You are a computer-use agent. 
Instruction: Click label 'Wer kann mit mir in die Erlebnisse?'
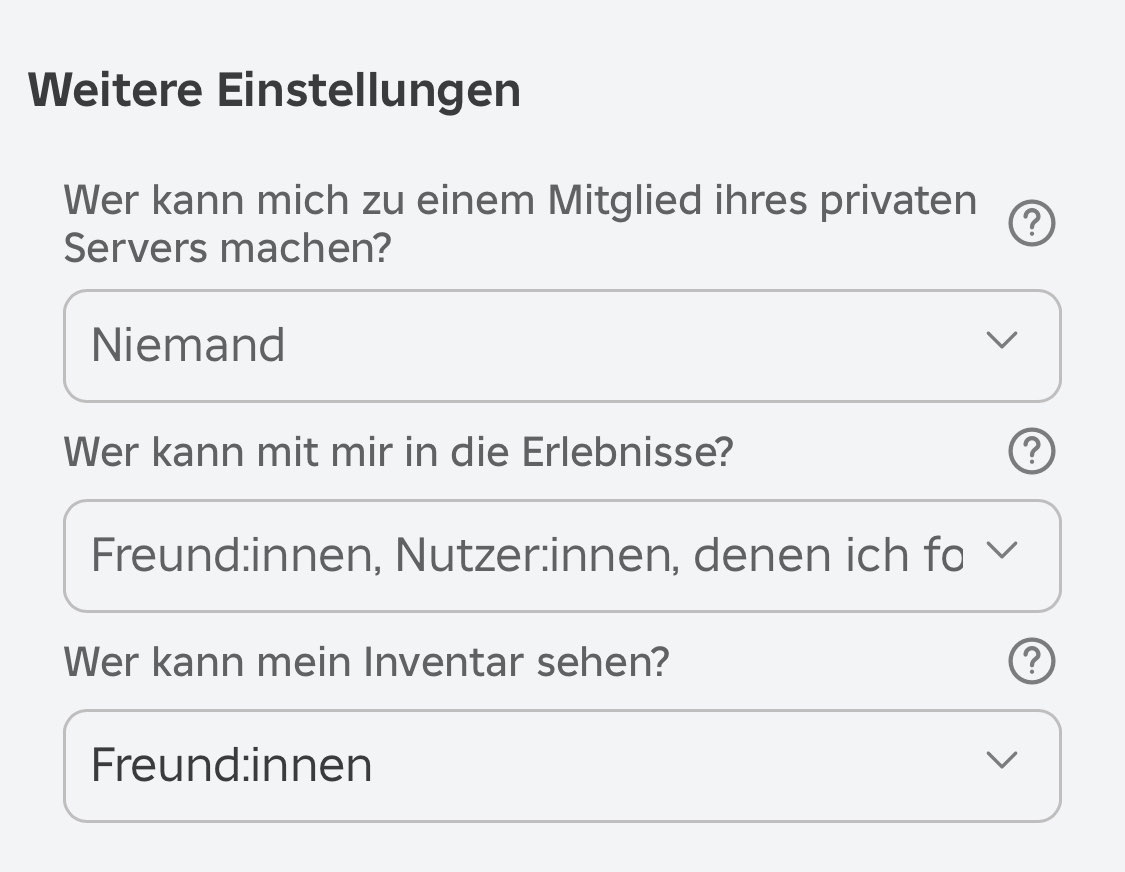398,452
